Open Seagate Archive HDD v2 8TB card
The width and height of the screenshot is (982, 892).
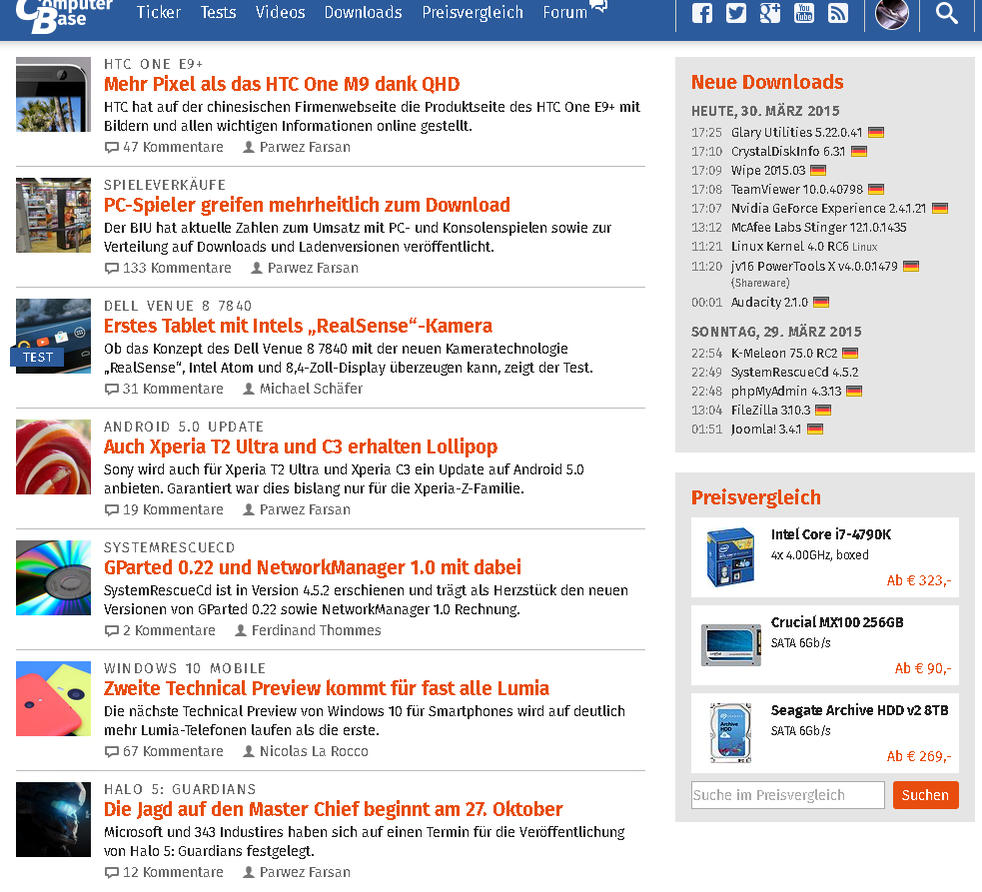coord(825,733)
